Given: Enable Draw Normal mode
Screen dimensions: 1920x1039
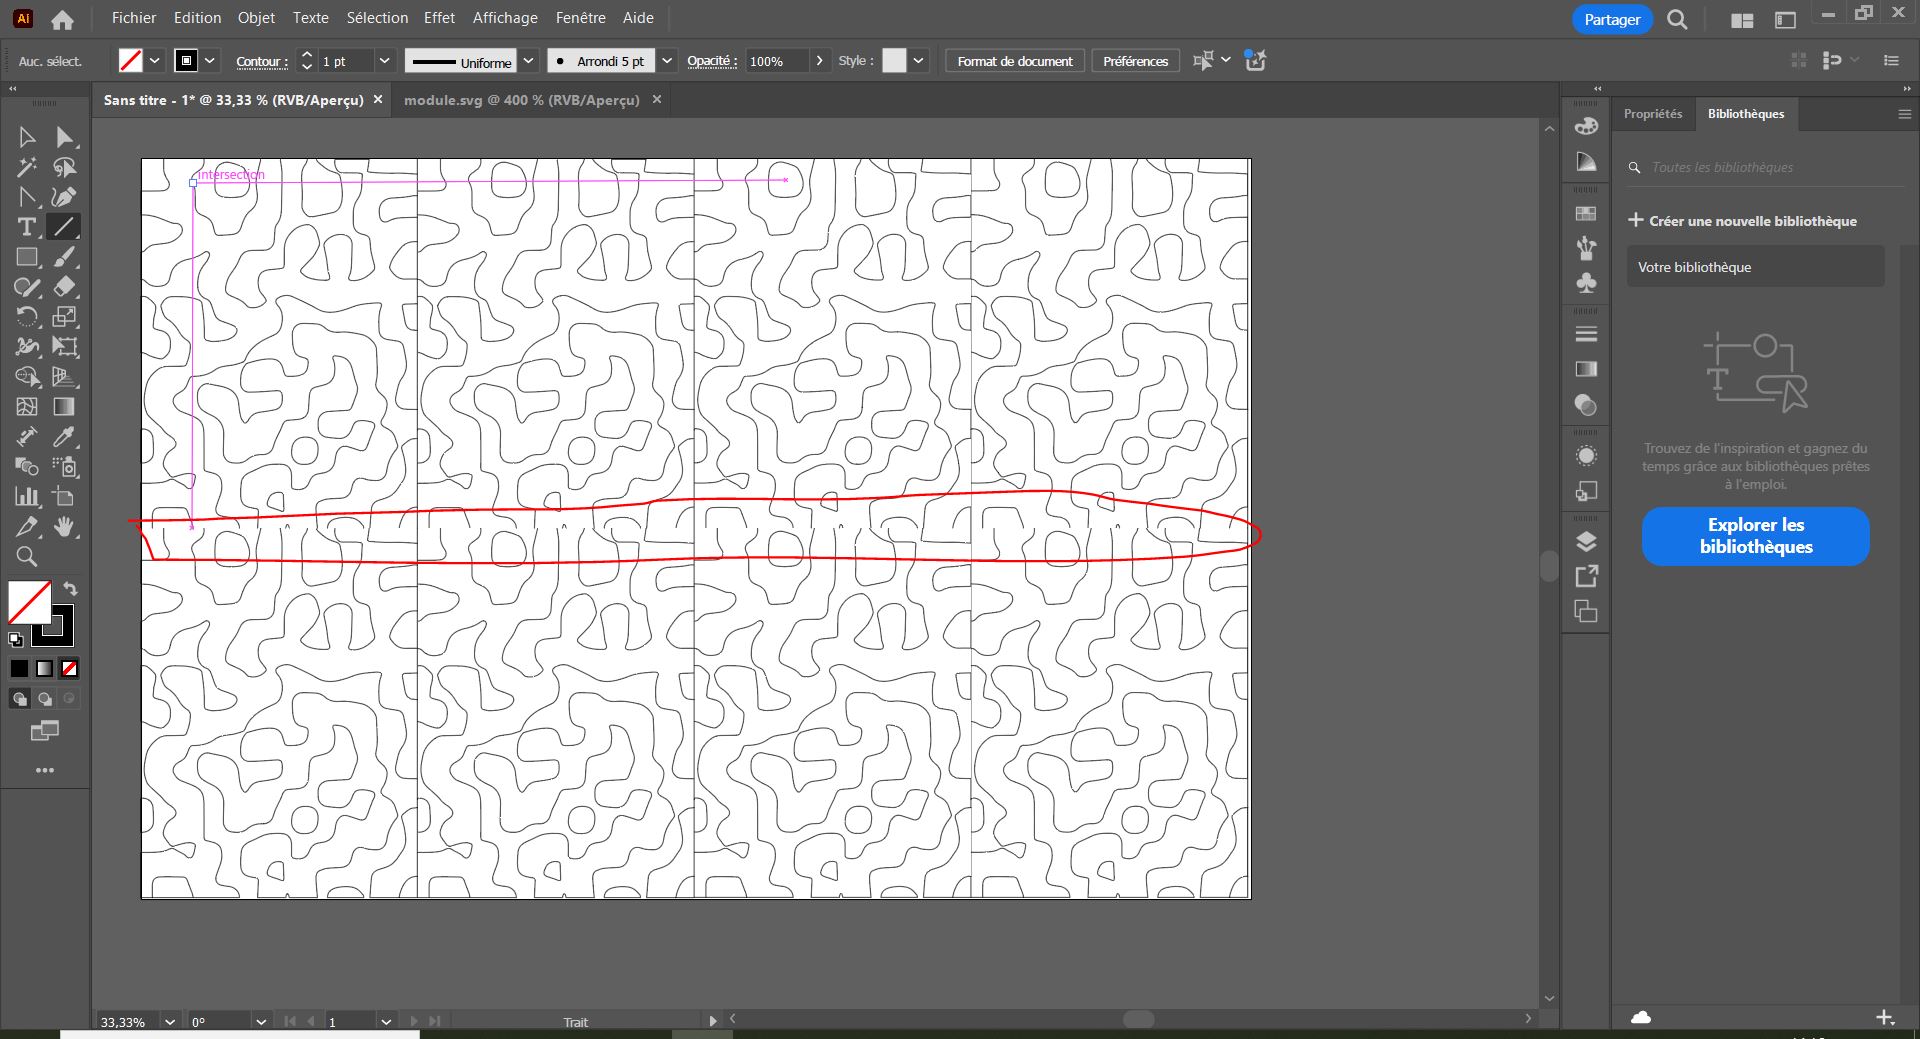Looking at the screenshot, I should tap(20, 699).
